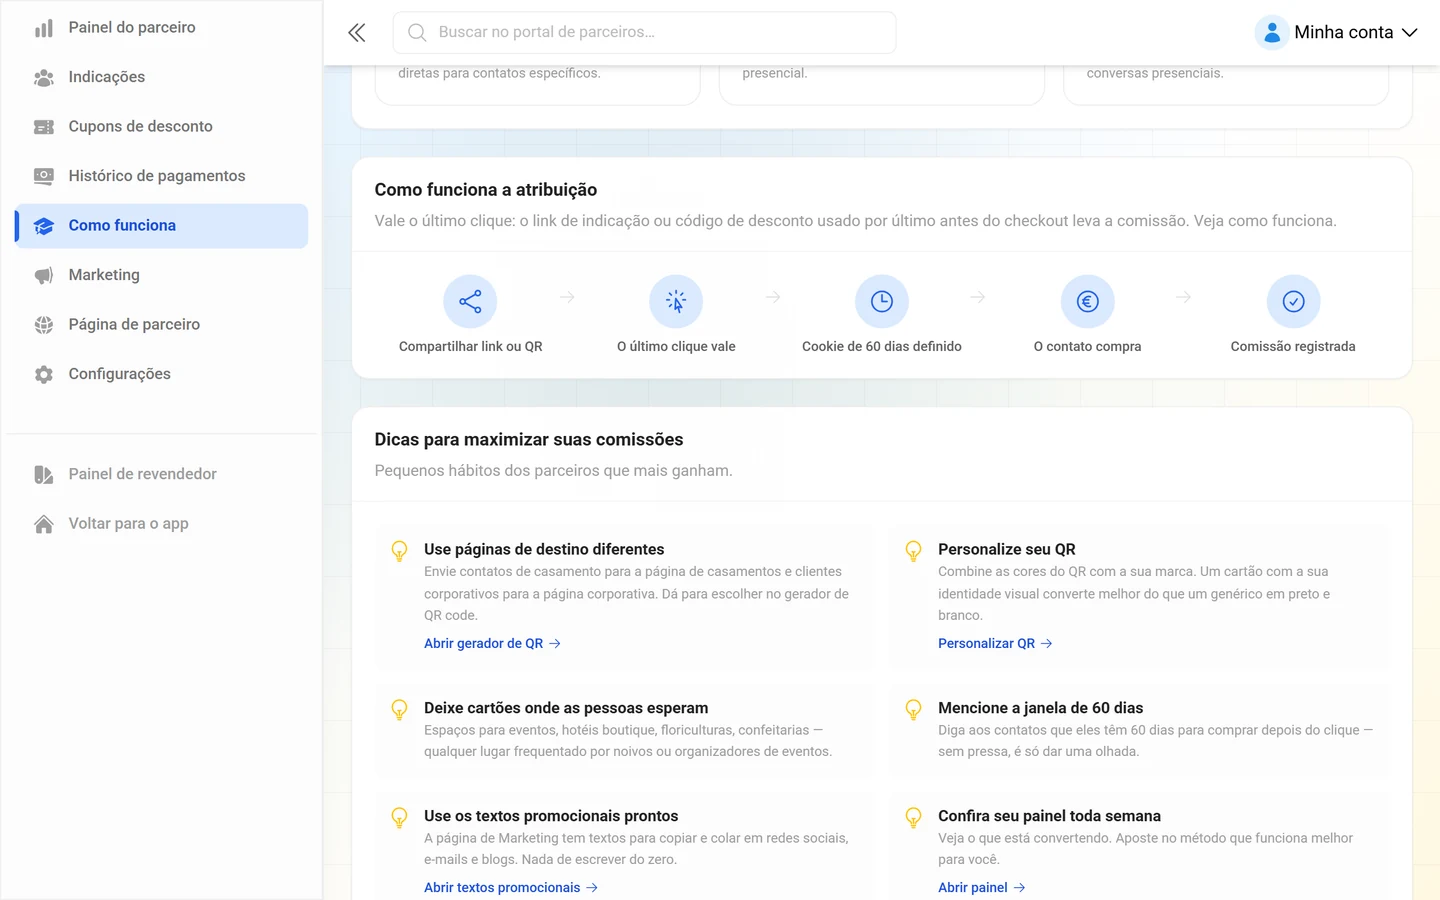Click the Cupons de desconto ticket icon
The image size is (1440, 900).
(44, 127)
